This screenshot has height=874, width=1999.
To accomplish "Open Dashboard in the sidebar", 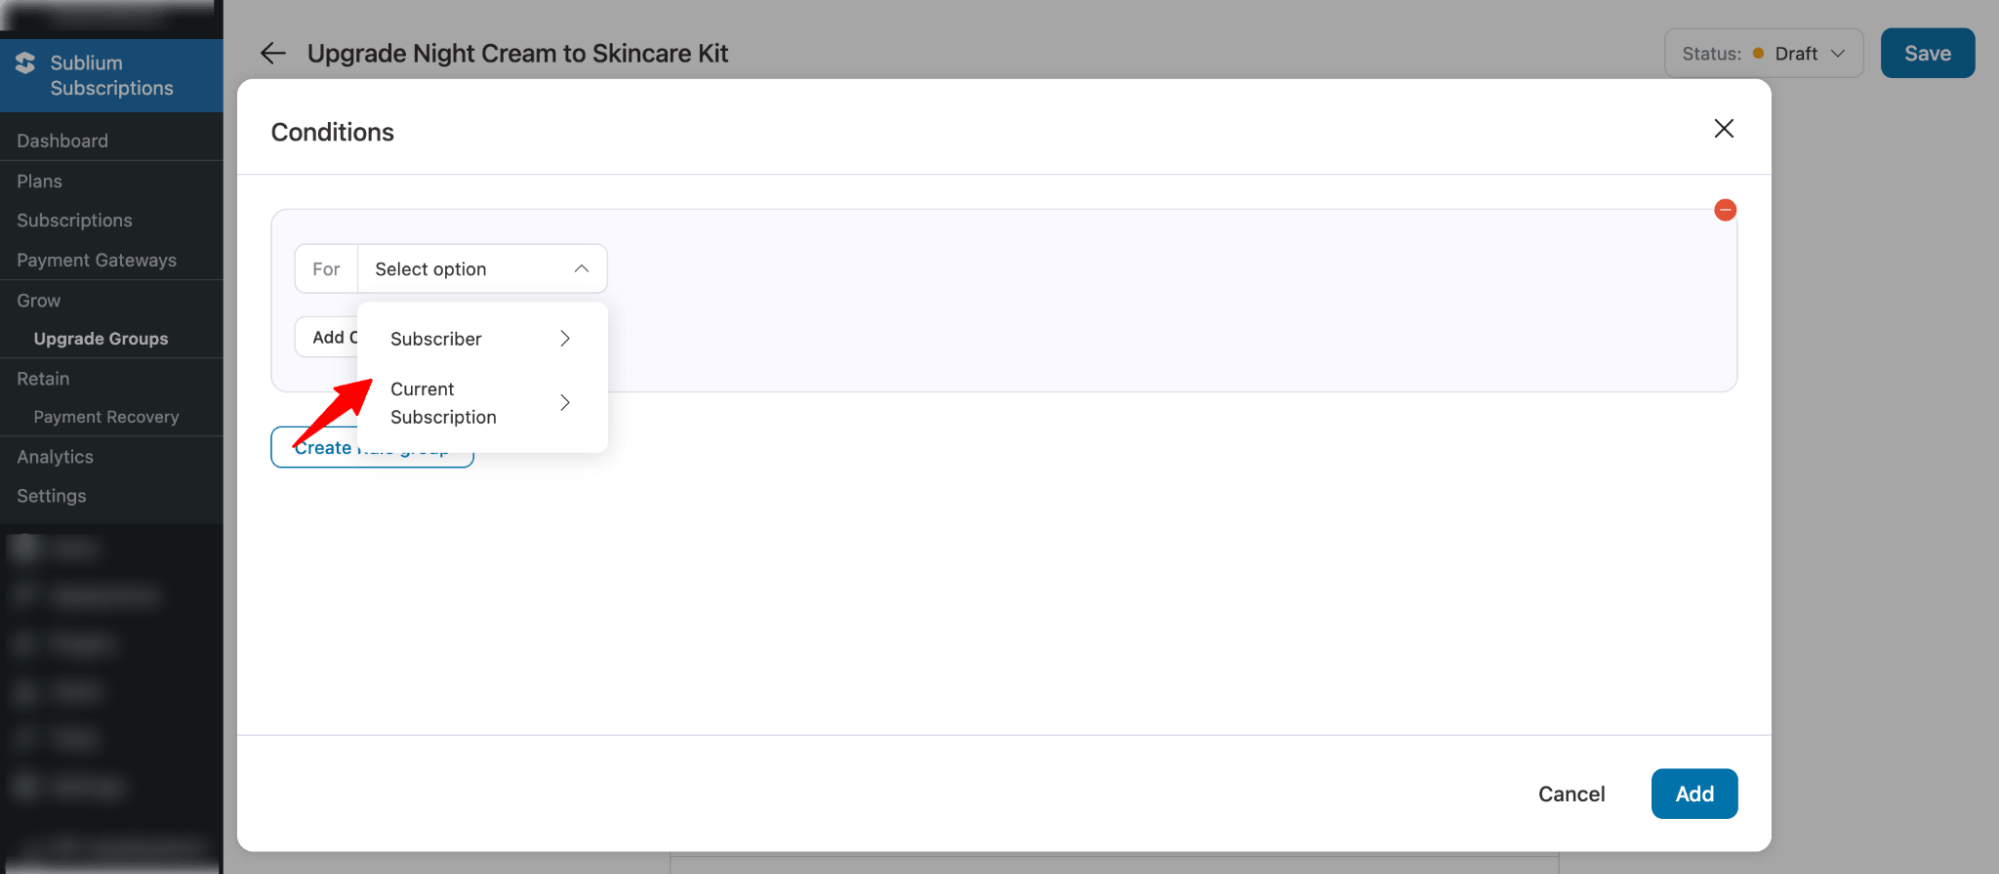I will [x=62, y=141].
